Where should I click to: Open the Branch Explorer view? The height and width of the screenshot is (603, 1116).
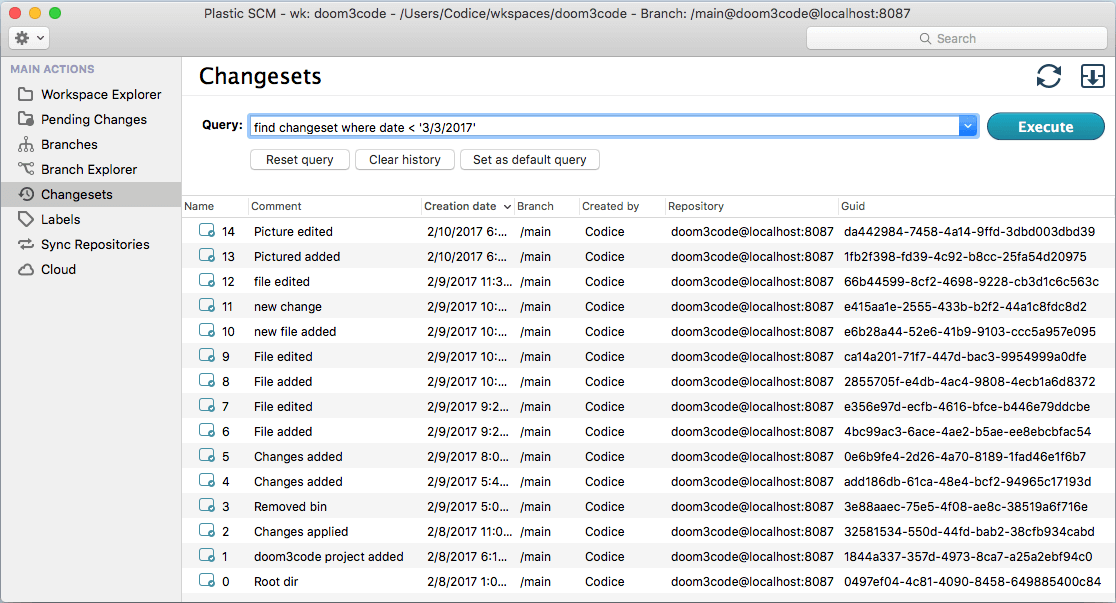(x=89, y=169)
